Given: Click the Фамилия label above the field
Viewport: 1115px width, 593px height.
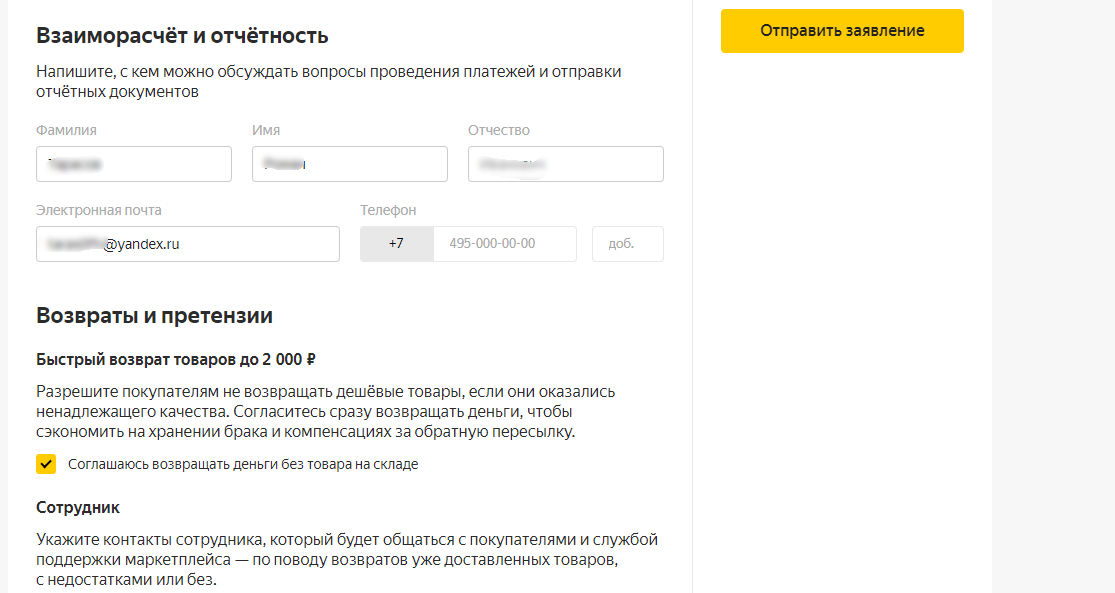Looking at the screenshot, I should click(66, 130).
